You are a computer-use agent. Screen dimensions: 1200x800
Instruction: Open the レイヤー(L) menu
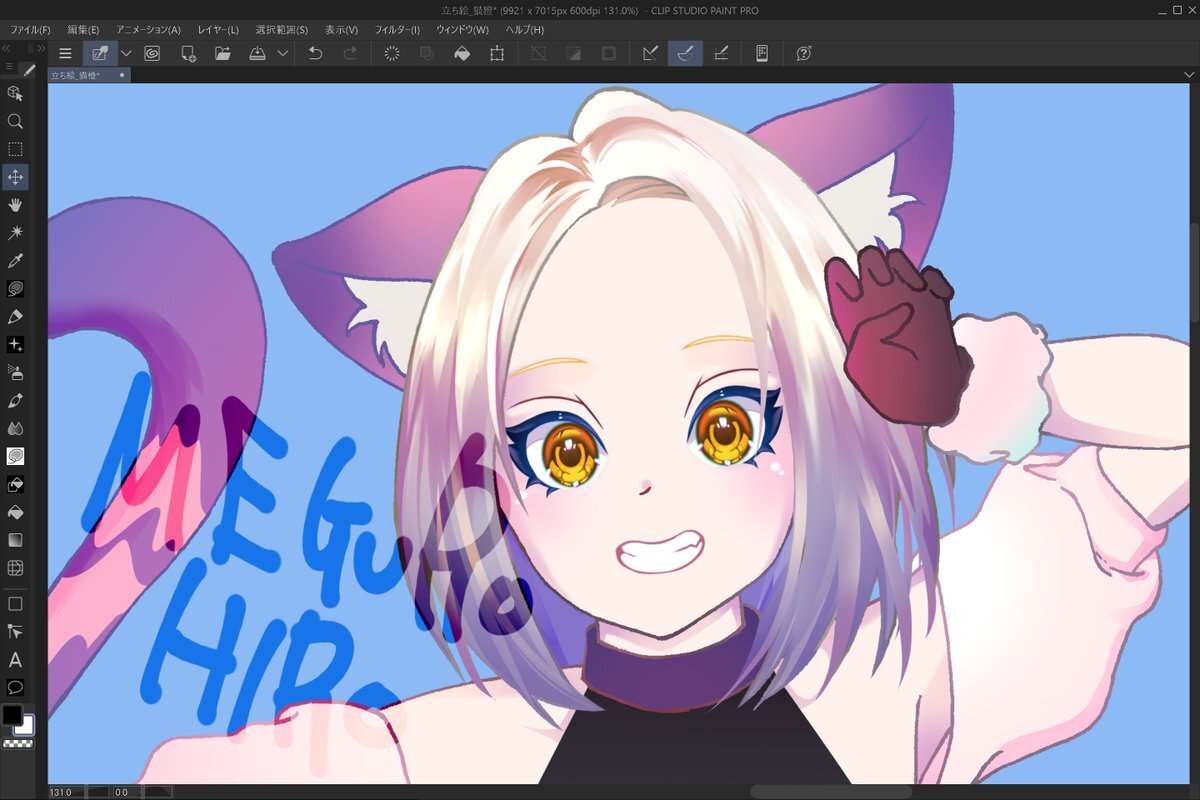pyautogui.click(x=218, y=30)
